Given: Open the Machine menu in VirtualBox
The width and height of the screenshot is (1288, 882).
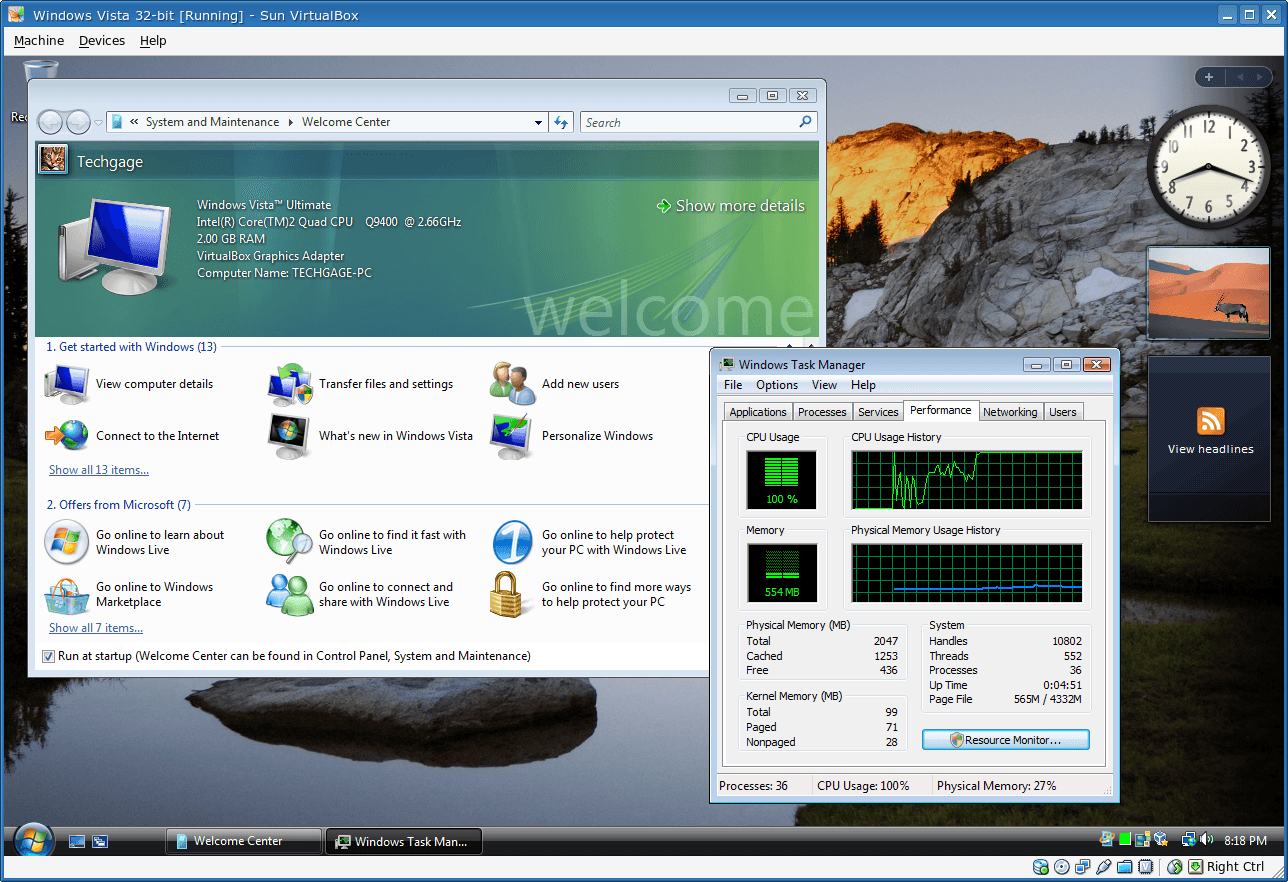Looking at the screenshot, I should pos(39,41).
